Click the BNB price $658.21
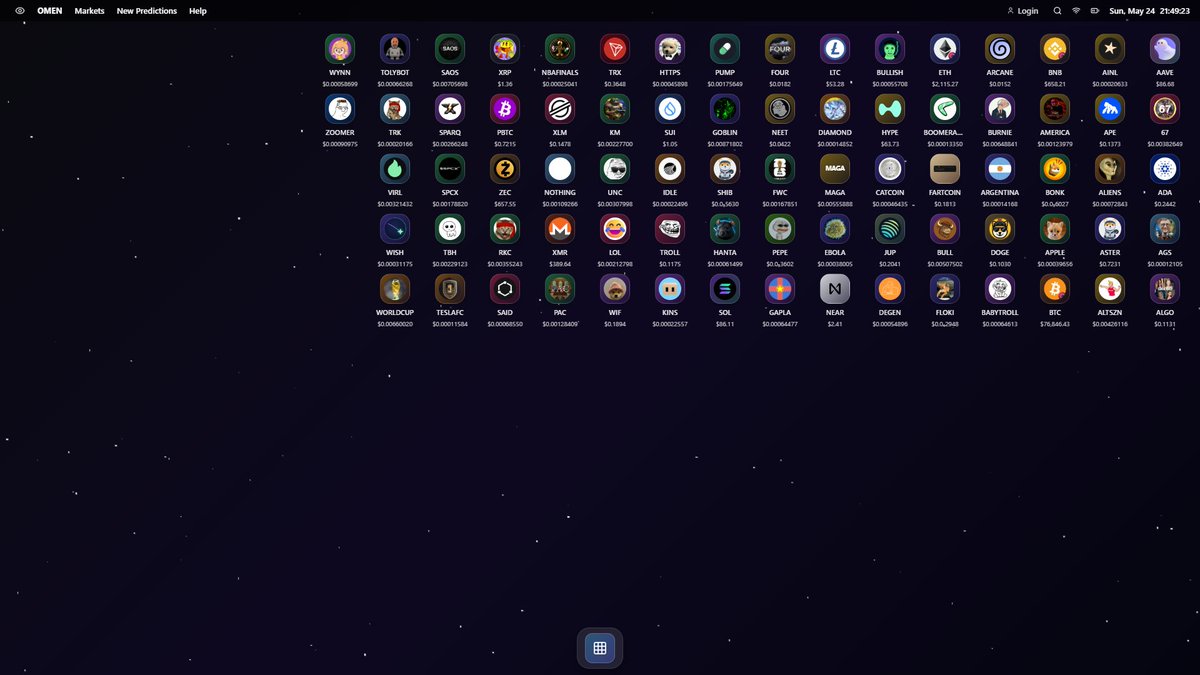The width and height of the screenshot is (1200, 675). click(x=1055, y=84)
